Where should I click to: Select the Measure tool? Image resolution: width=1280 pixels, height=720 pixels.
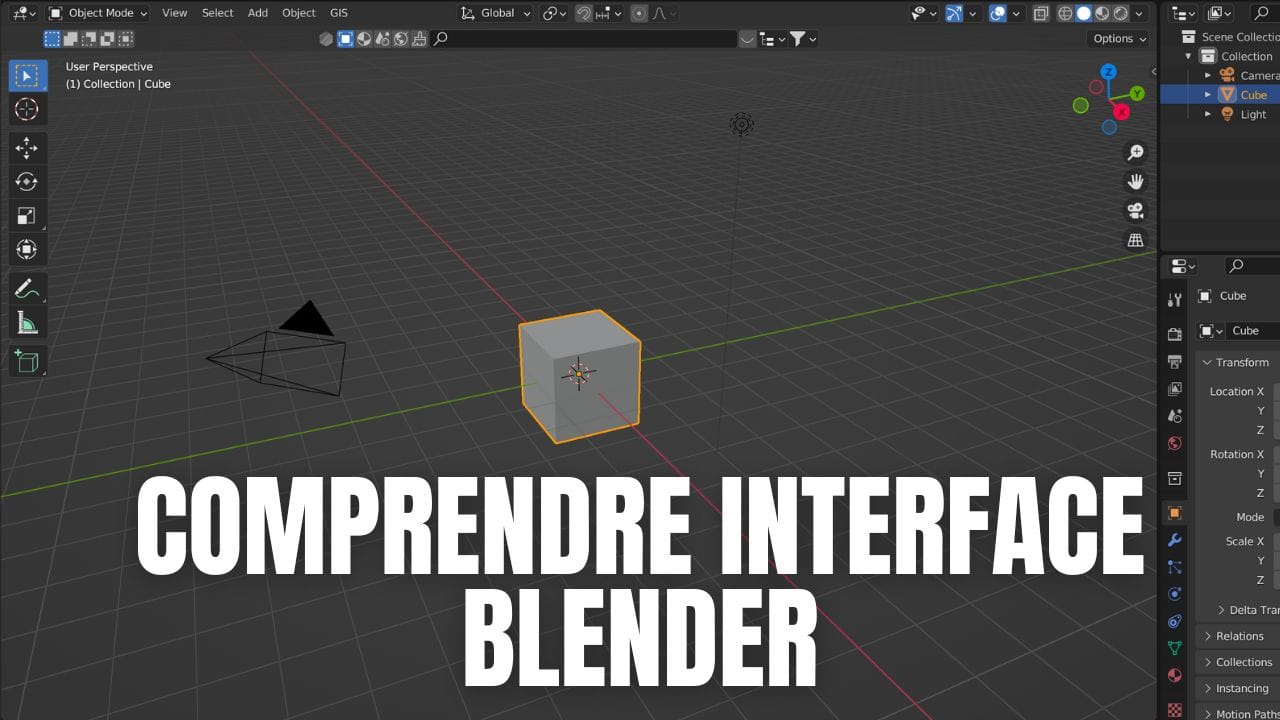point(27,323)
